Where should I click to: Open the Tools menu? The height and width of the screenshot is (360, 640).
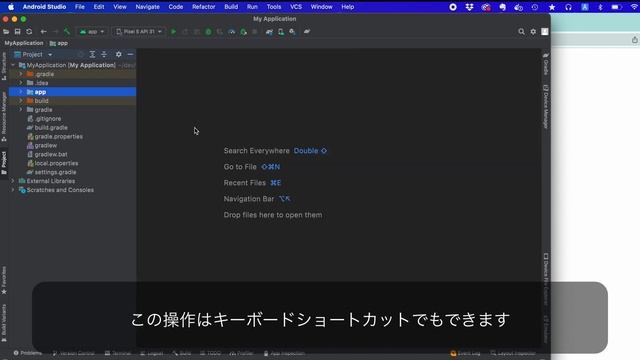[x=273, y=7]
